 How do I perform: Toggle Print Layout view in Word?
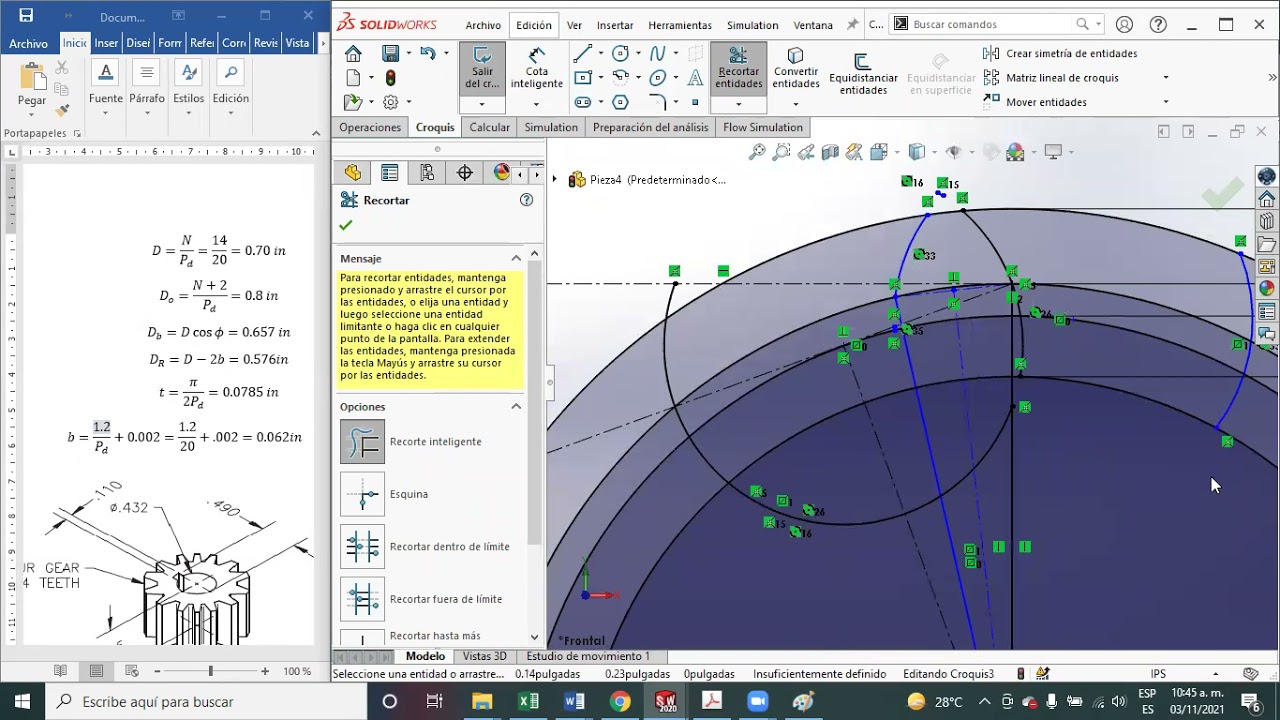point(97,671)
